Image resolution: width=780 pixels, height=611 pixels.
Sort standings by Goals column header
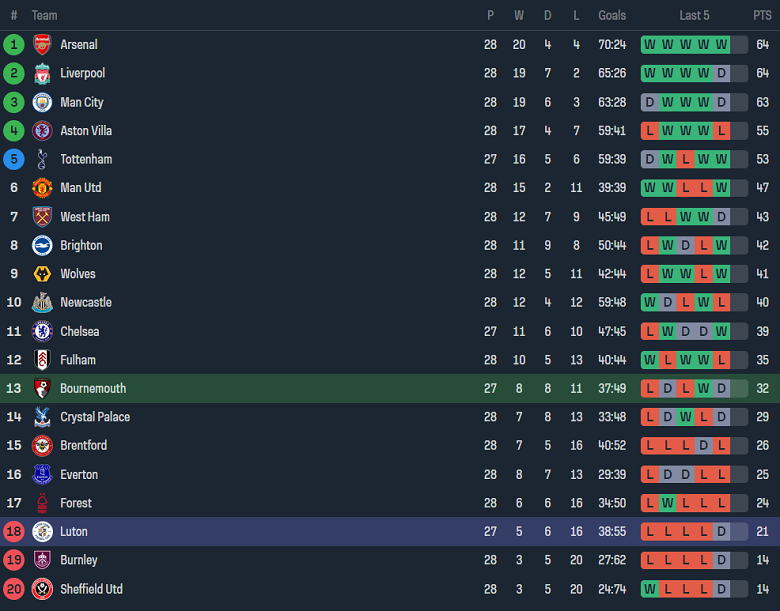click(612, 15)
